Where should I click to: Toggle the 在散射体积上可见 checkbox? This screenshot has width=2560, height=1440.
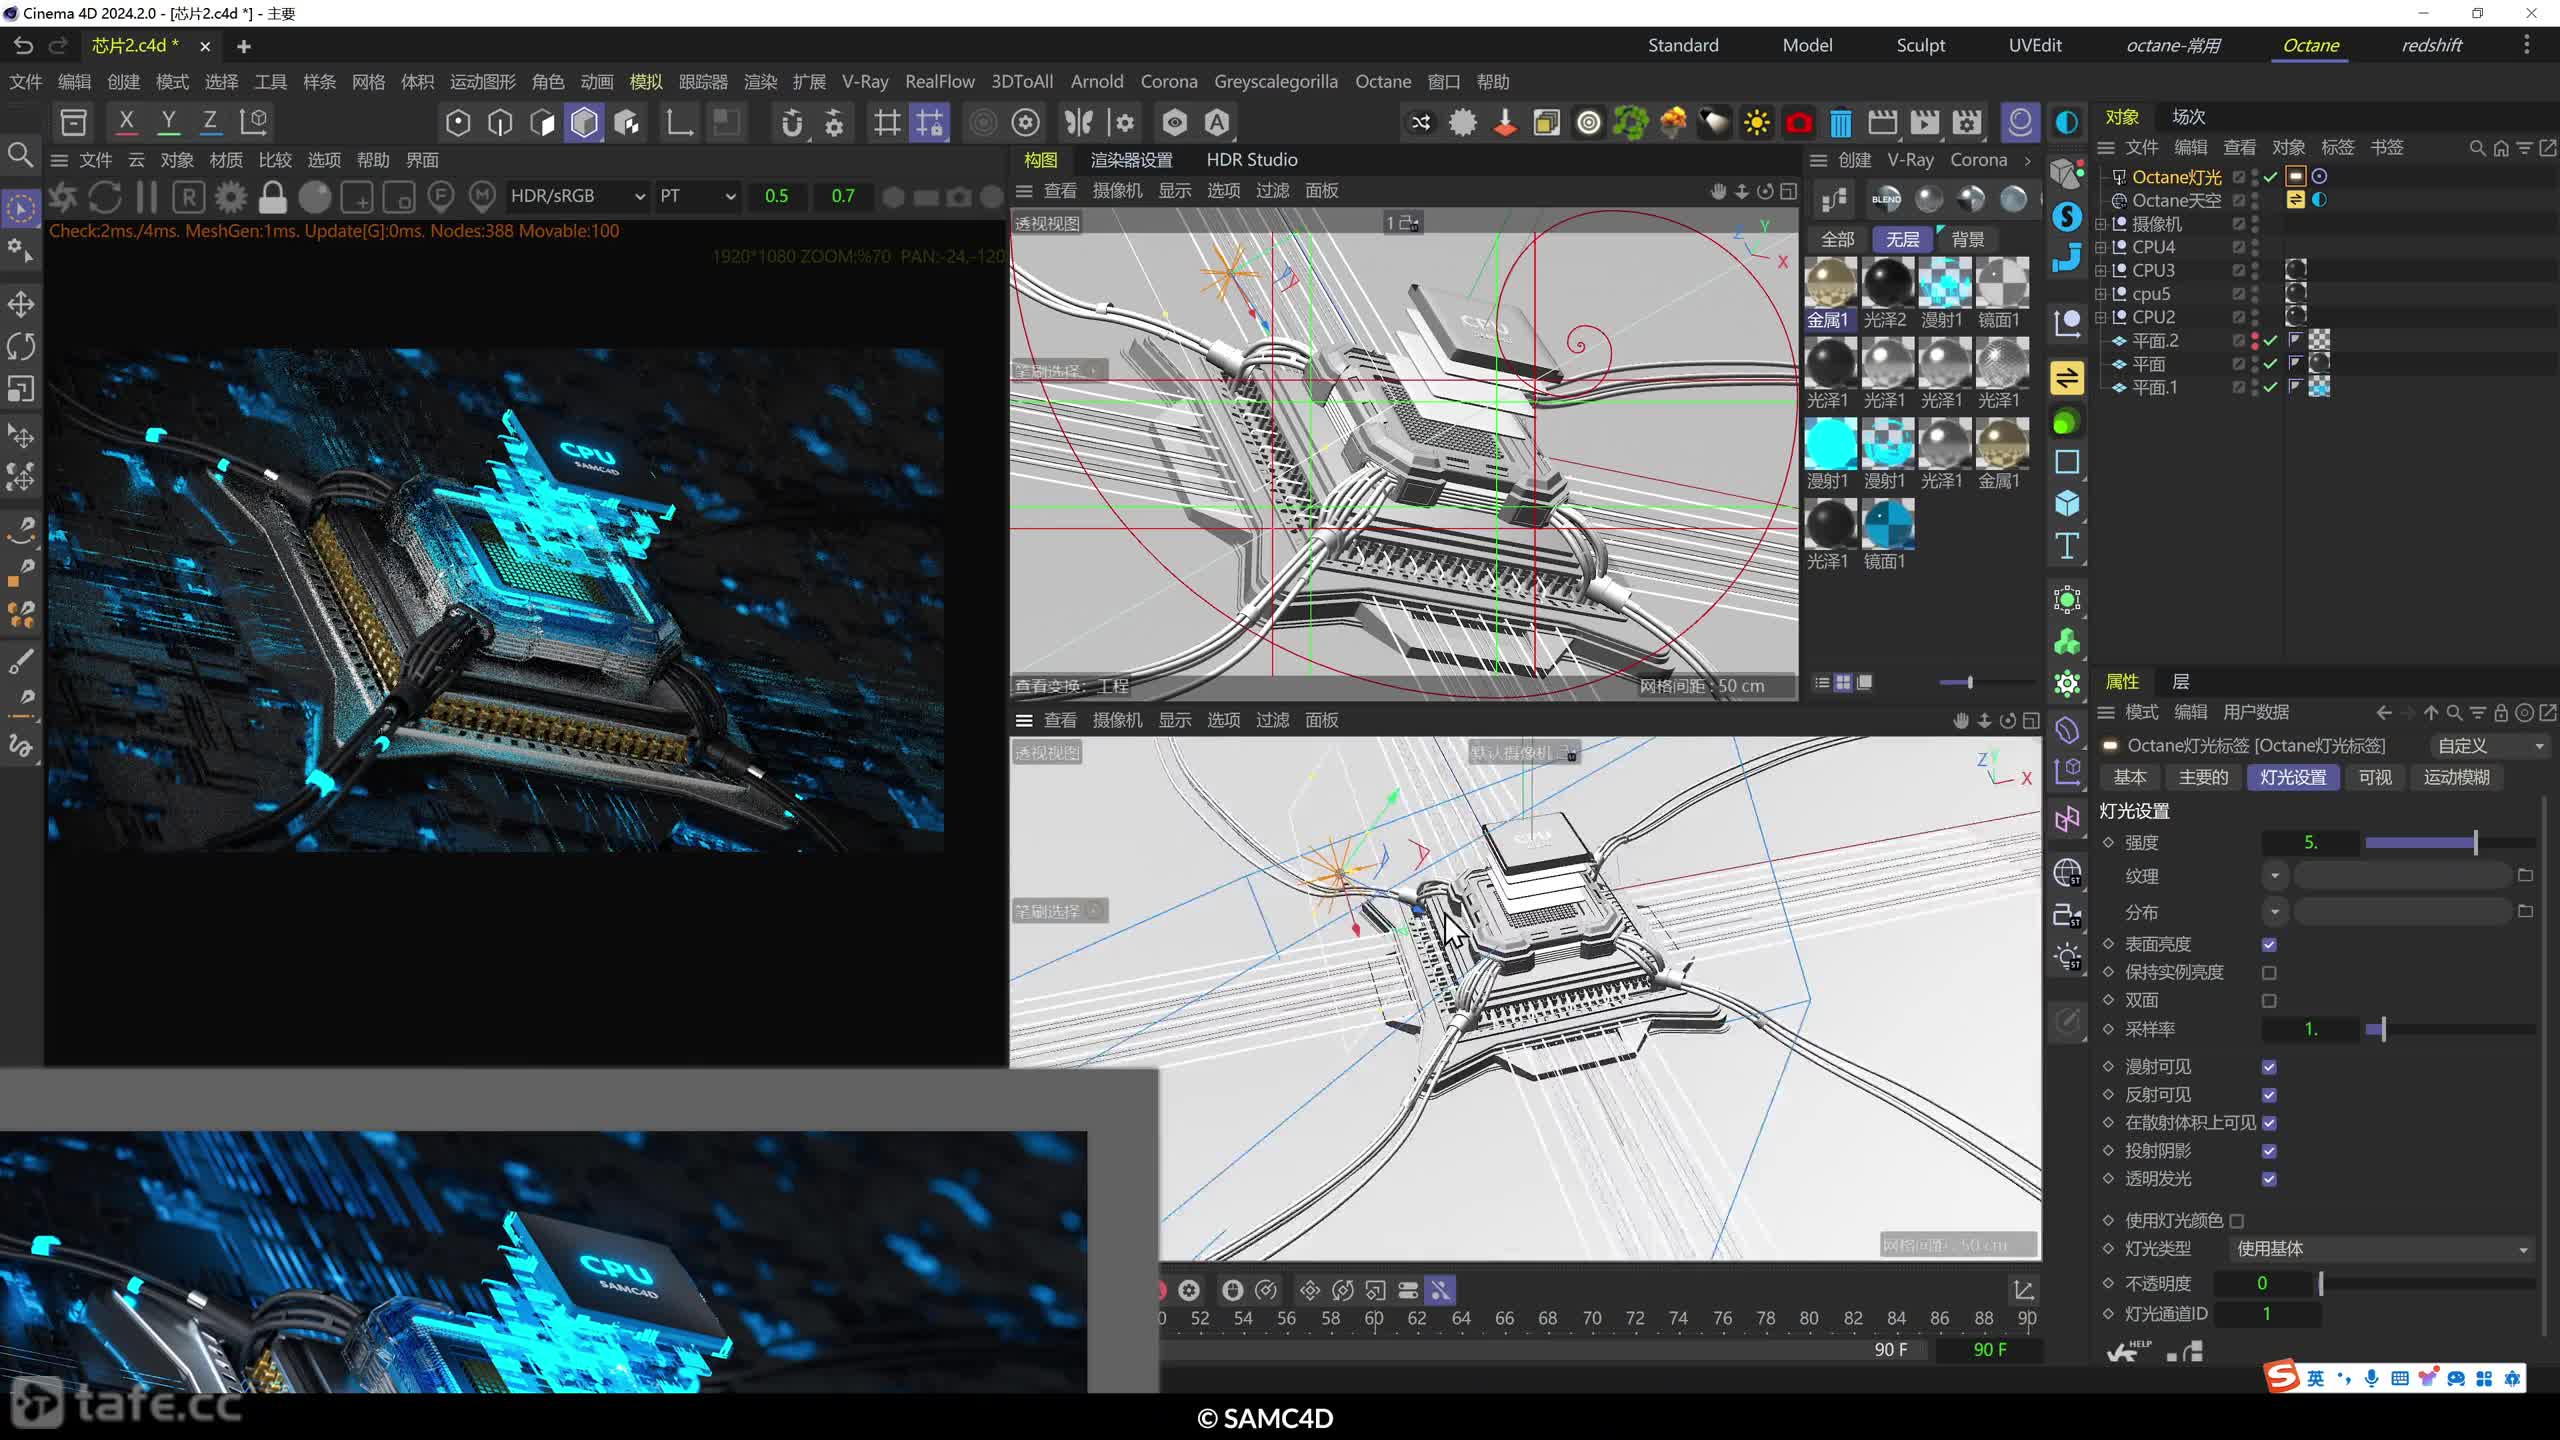[x=2269, y=1123]
